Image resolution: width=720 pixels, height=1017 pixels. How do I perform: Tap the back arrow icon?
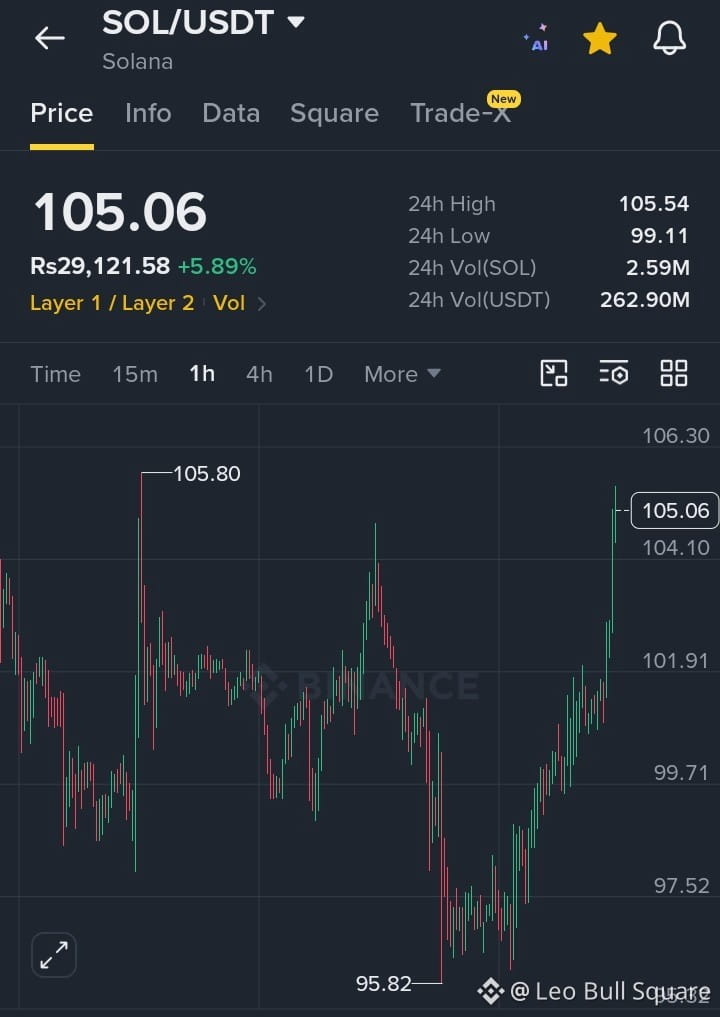(50, 38)
